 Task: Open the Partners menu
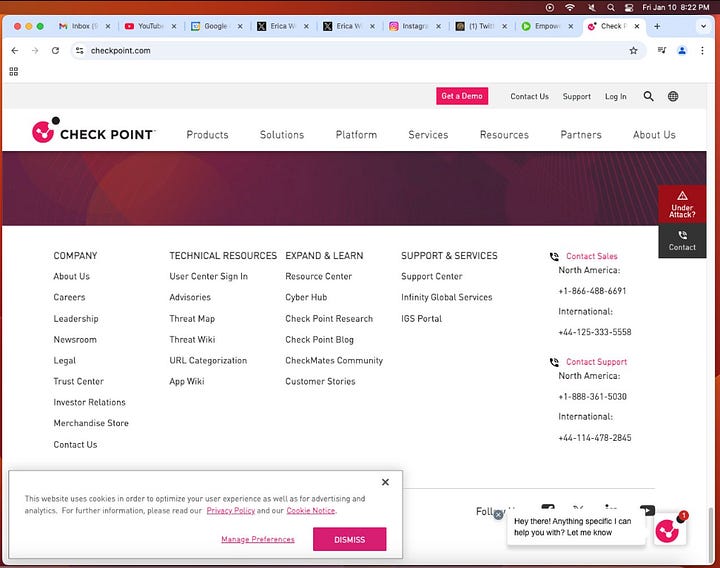tap(581, 135)
